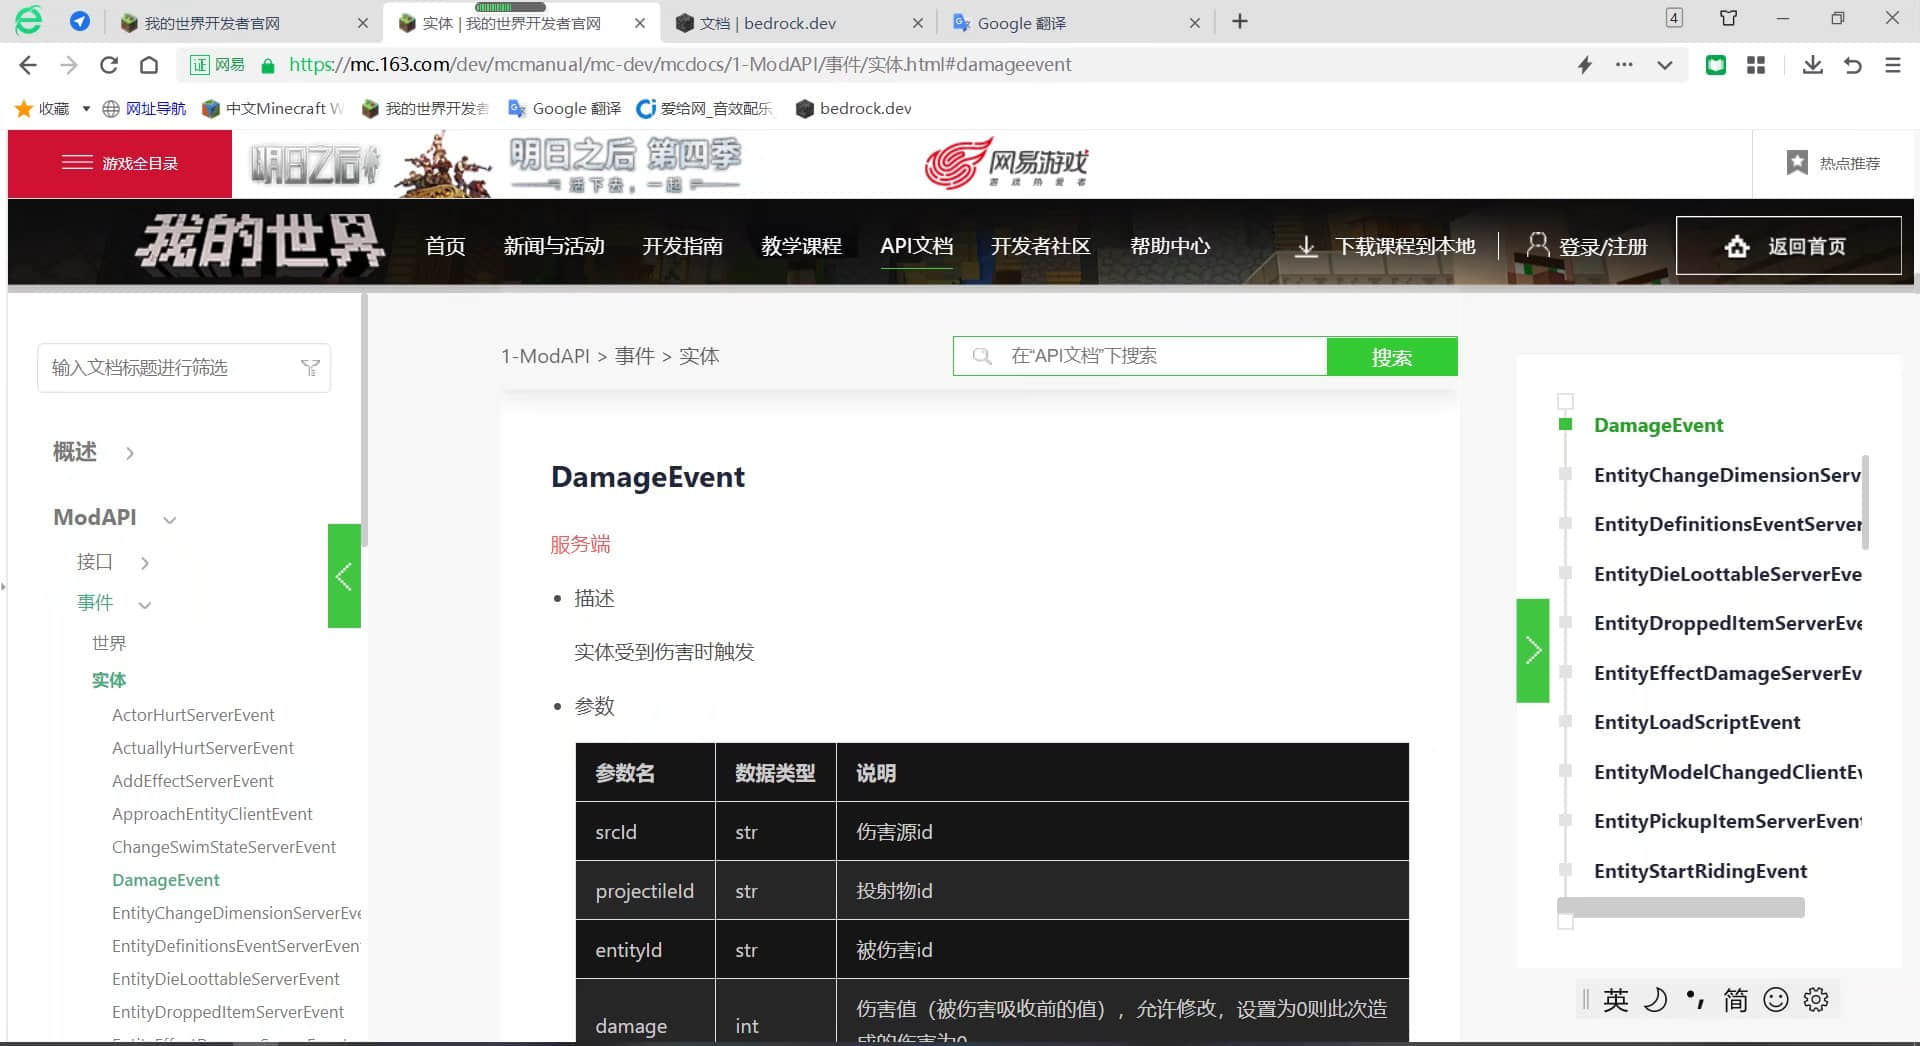Open the bedrock.dev bookmark

[x=853, y=108]
